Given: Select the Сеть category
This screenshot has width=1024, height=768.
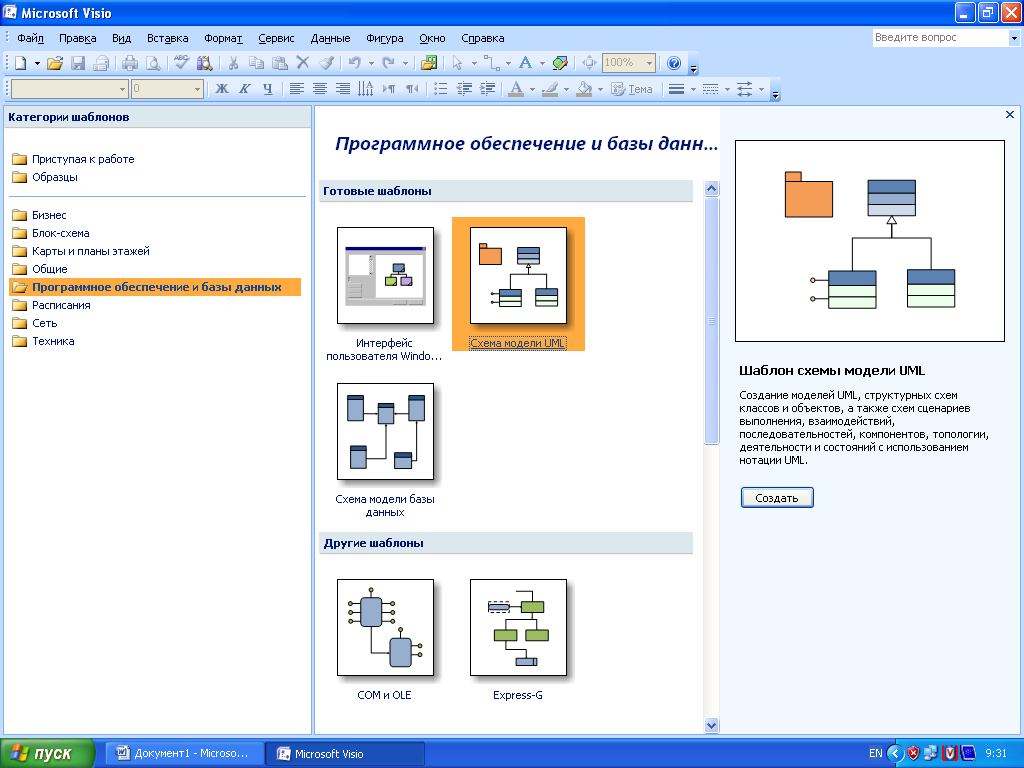Looking at the screenshot, I should [x=44, y=323].
